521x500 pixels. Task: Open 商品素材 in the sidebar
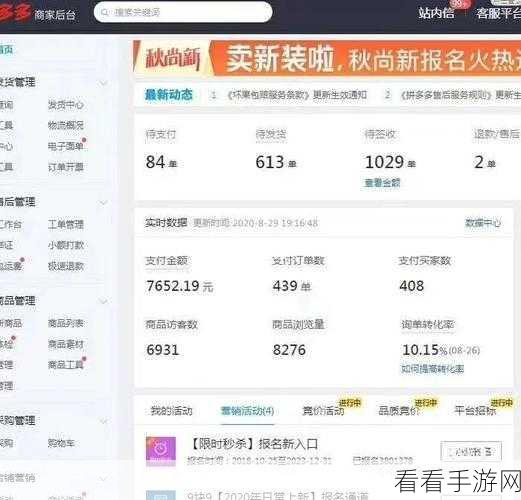[66, 344]
